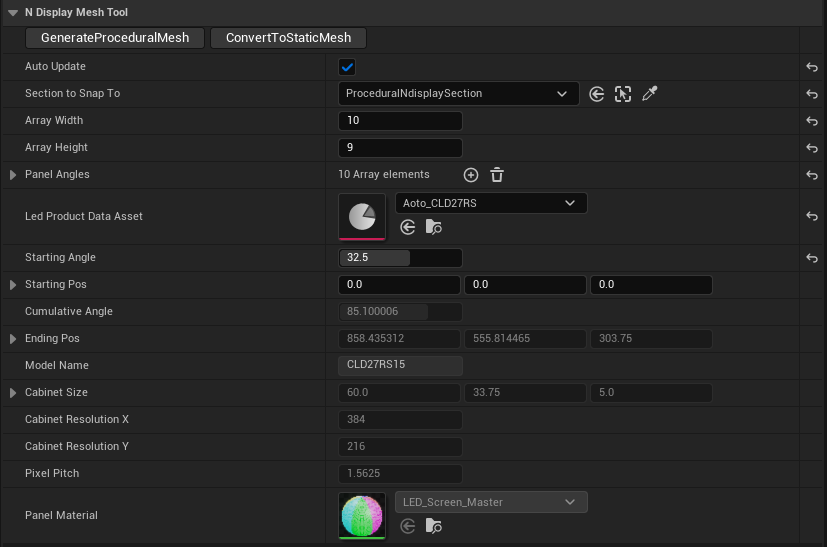Open the Section to Snap To dropdown
This screenshot has width=827, height=547.
tap(458, 94)
